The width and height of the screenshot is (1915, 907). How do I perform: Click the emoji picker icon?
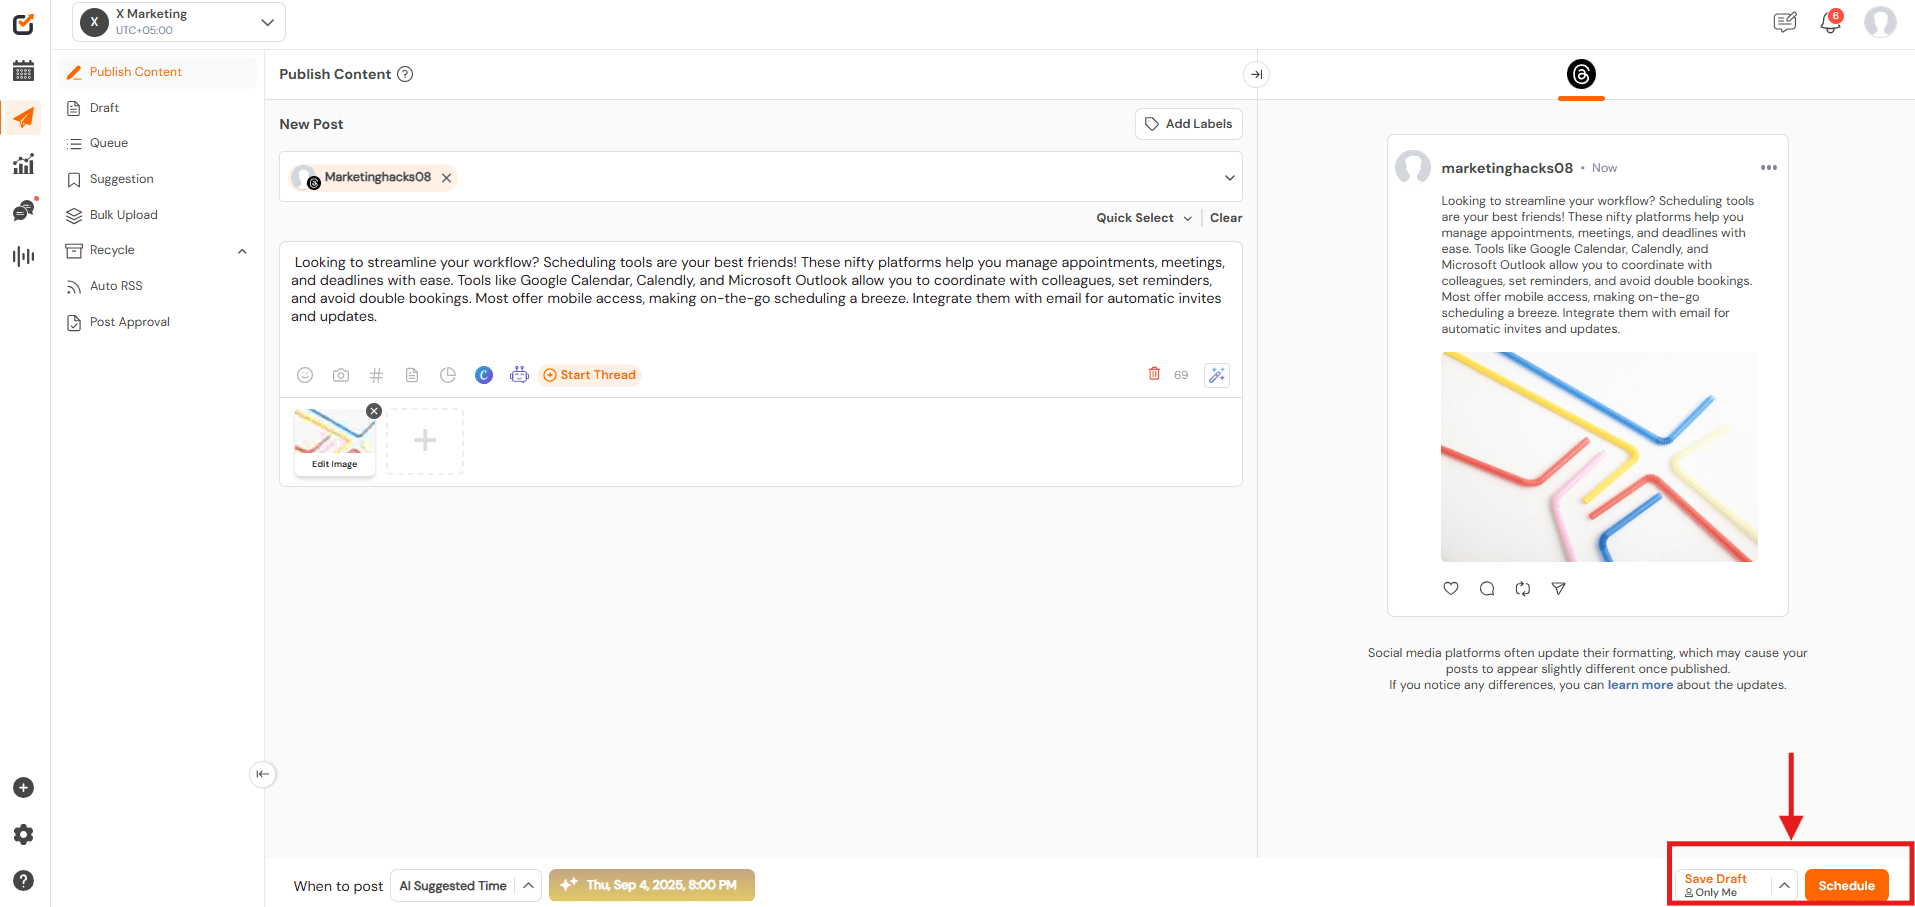305,375
